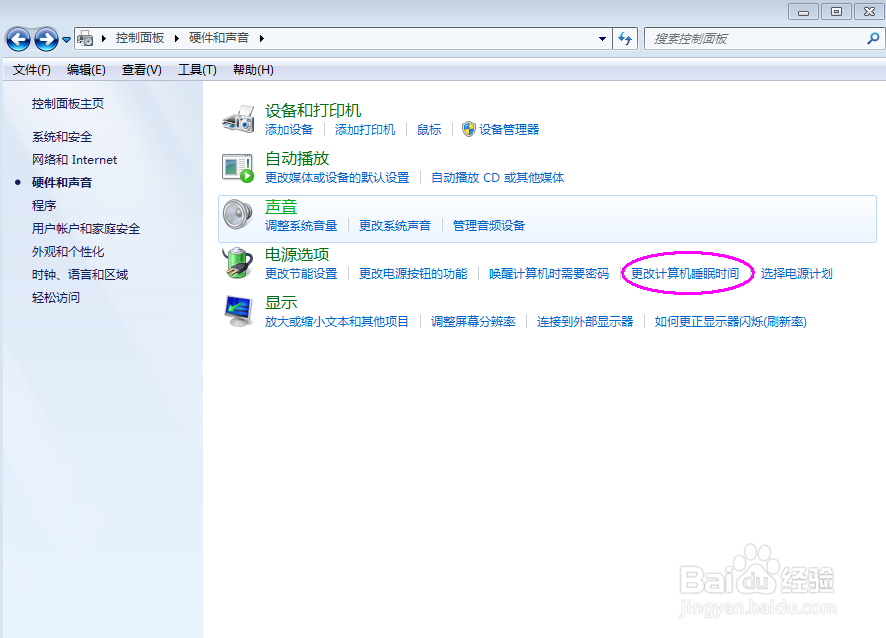Viewport: 886px width, 638px height.
Task: Open the 查看(V) menu
Action: (x=142, y=70)
